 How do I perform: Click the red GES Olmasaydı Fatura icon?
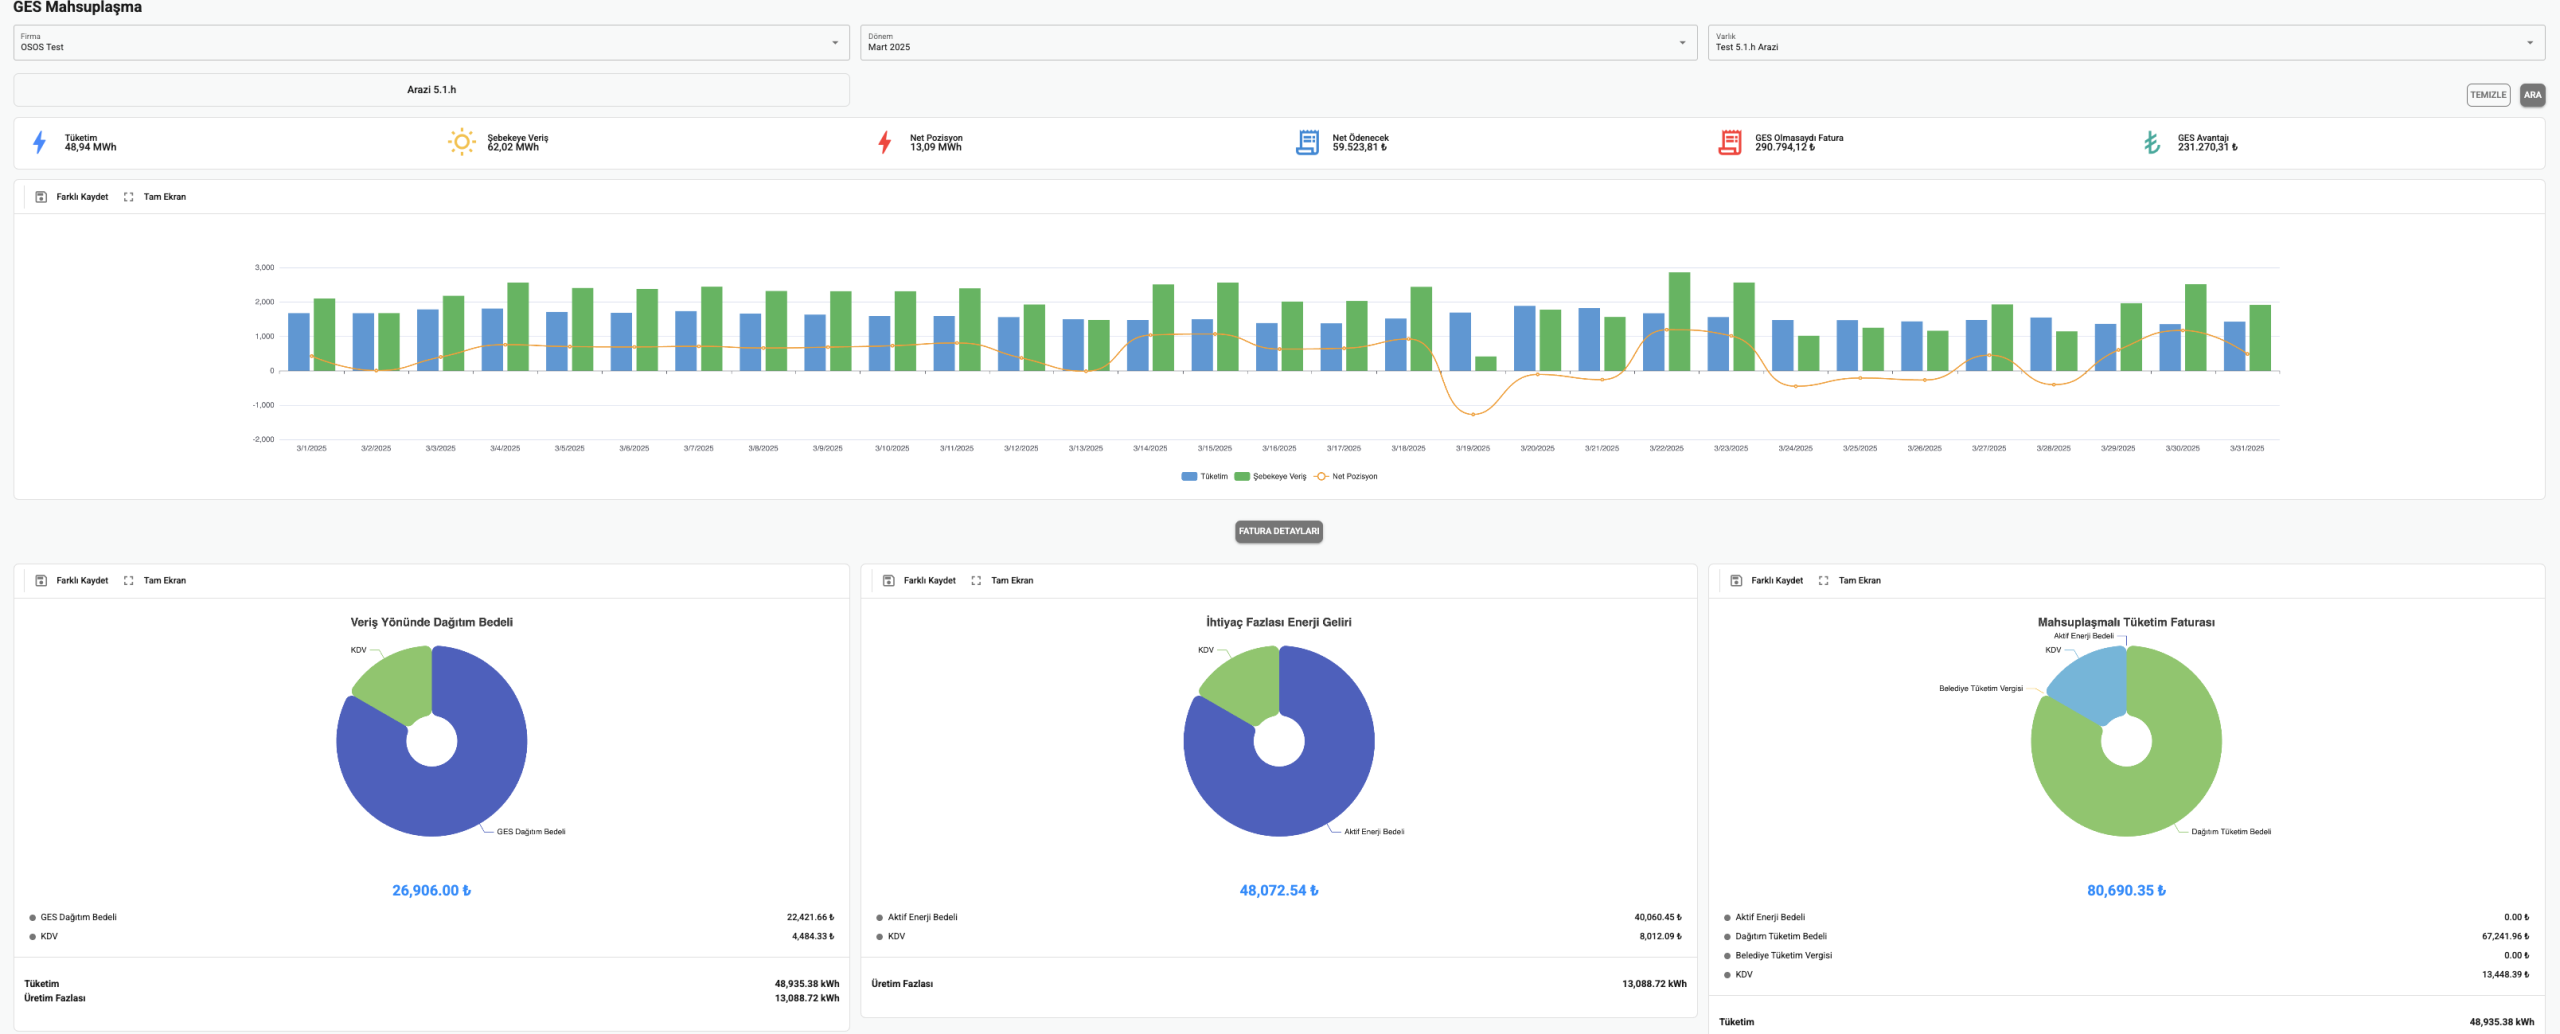[x=1729, y=143]
